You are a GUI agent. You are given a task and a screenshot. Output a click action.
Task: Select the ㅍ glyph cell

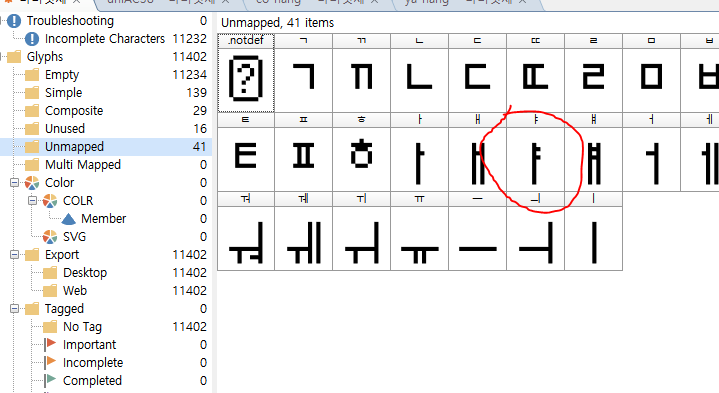click(304, 152)
